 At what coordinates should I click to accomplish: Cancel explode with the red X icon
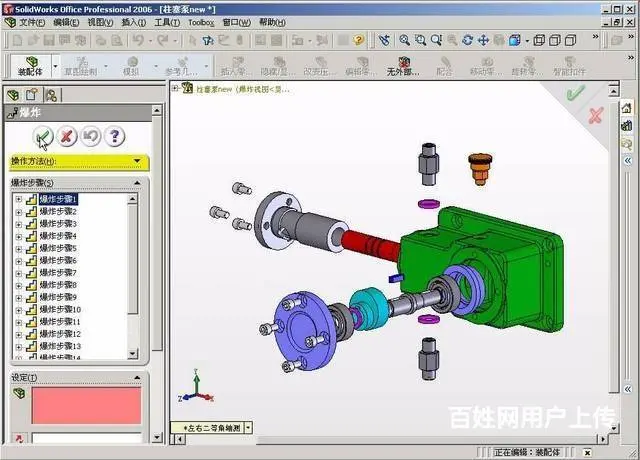click(66, 136)
